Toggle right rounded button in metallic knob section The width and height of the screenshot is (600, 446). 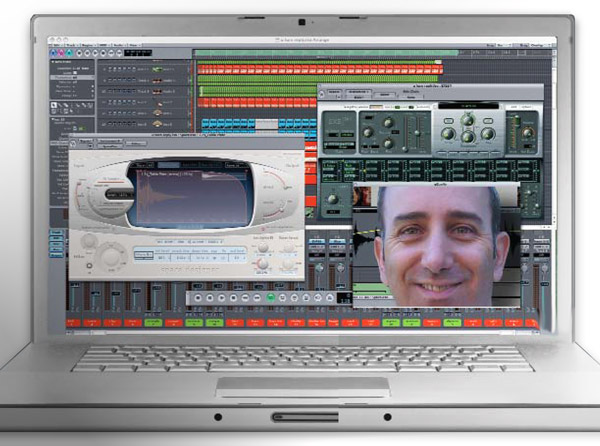pos(487,121)
